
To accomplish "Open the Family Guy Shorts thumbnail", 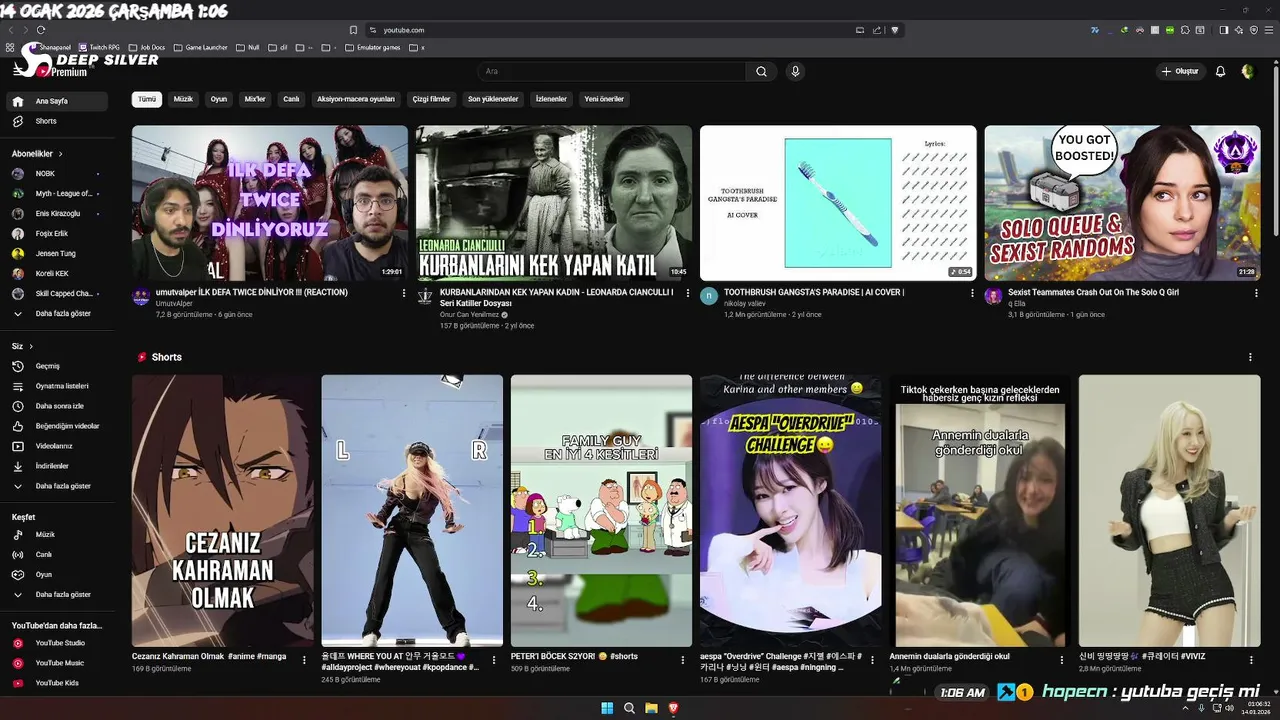I will click(x=601, y=510).
